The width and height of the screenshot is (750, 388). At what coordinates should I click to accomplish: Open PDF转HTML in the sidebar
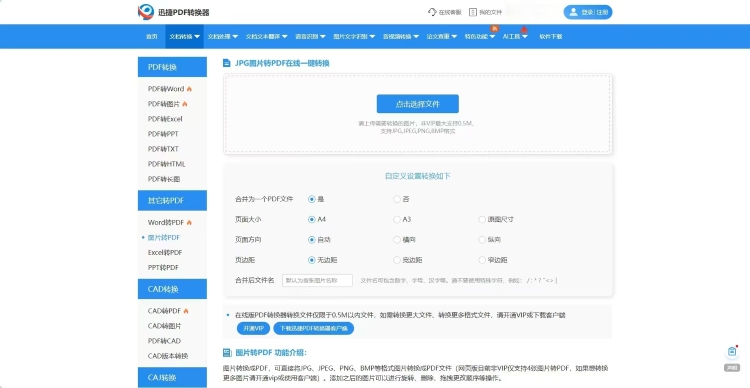(166, 164)
